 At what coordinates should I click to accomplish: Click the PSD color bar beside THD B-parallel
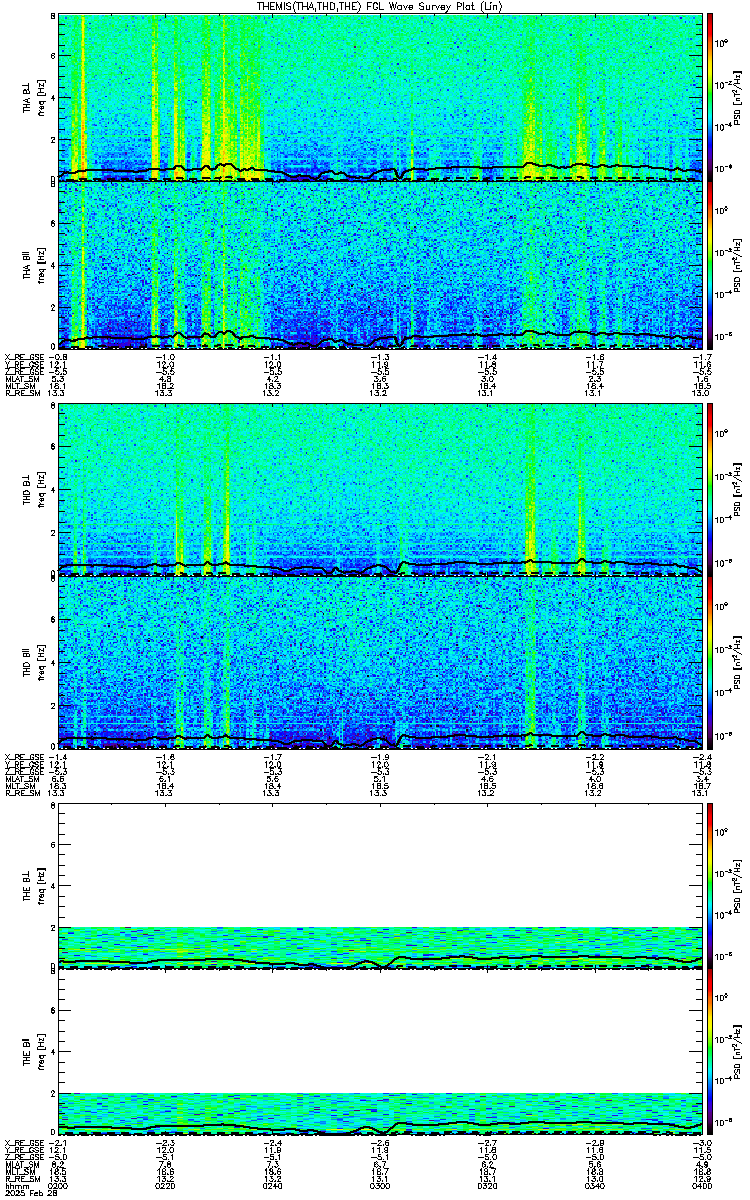[x=710, y=662]
